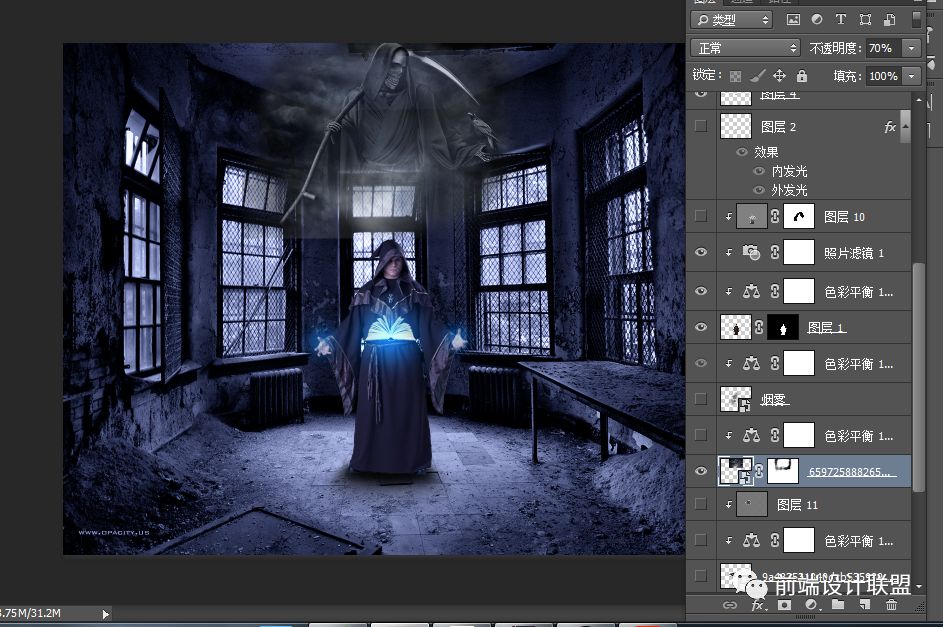The image size is (943, 627).
Task: Select the 图层 1 layer name
Action: pos(826,328)
